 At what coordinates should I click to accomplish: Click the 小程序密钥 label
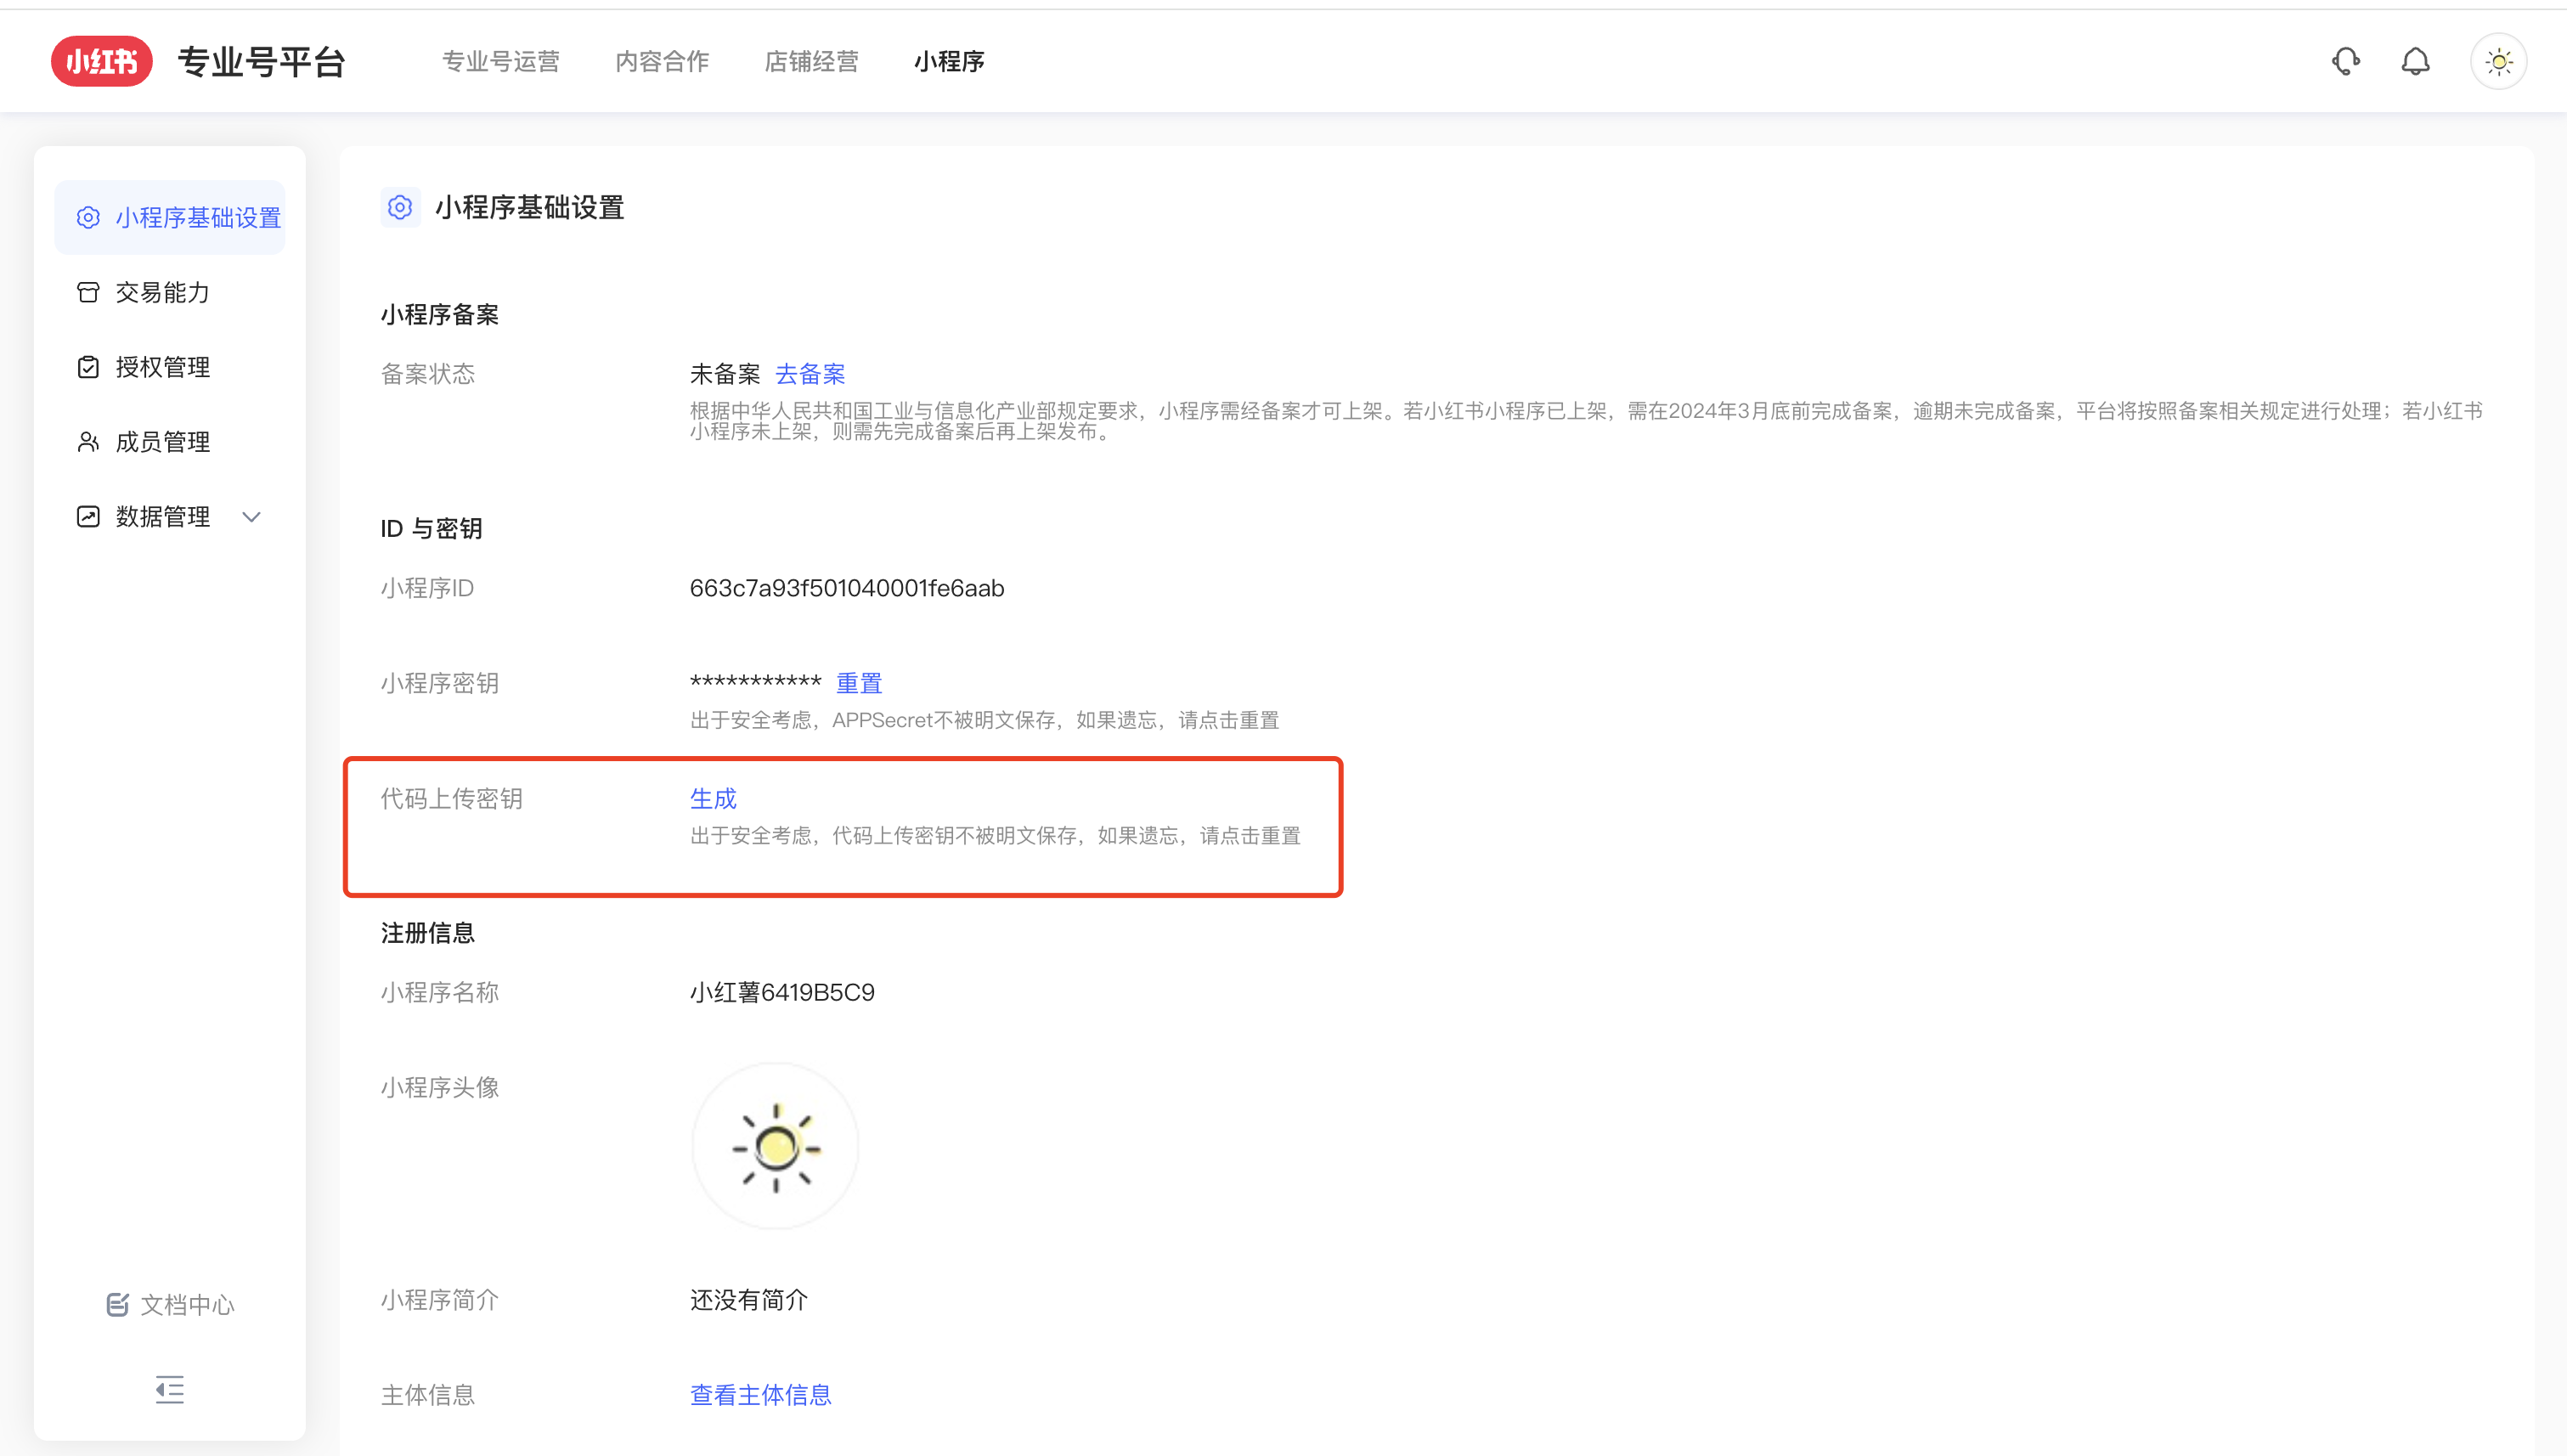click(439, 683)
